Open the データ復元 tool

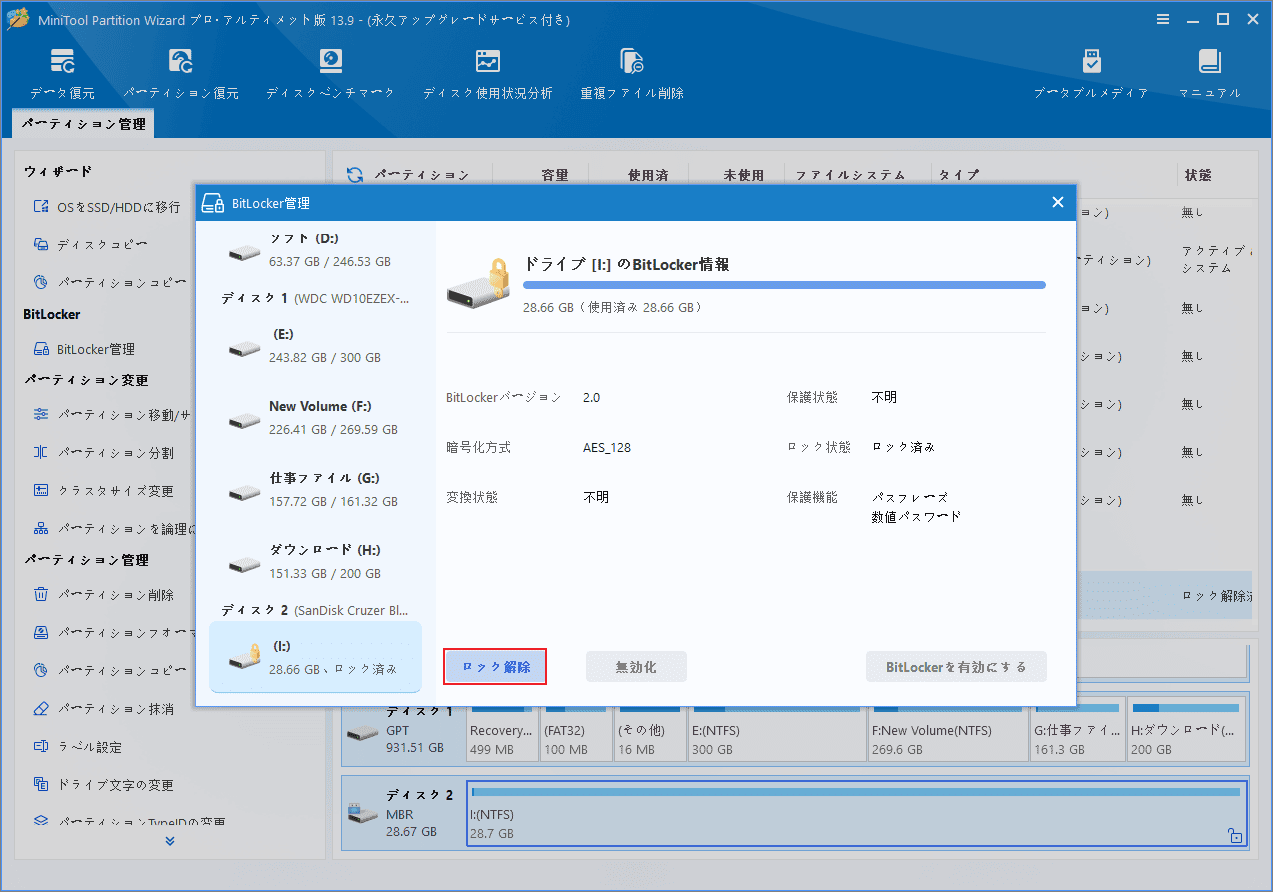coord(62,74)
